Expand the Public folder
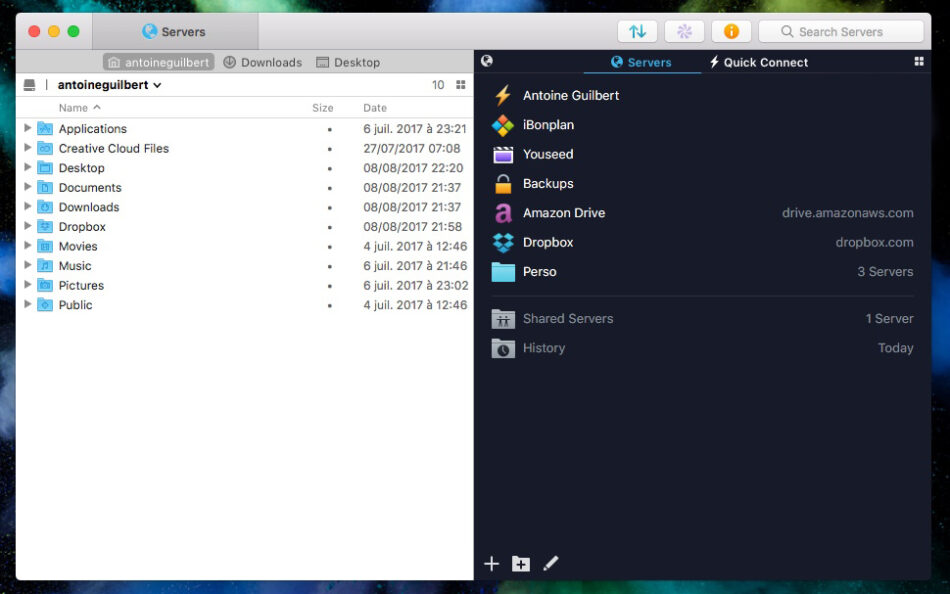950x594 pixels. click(x=27, y=304)
